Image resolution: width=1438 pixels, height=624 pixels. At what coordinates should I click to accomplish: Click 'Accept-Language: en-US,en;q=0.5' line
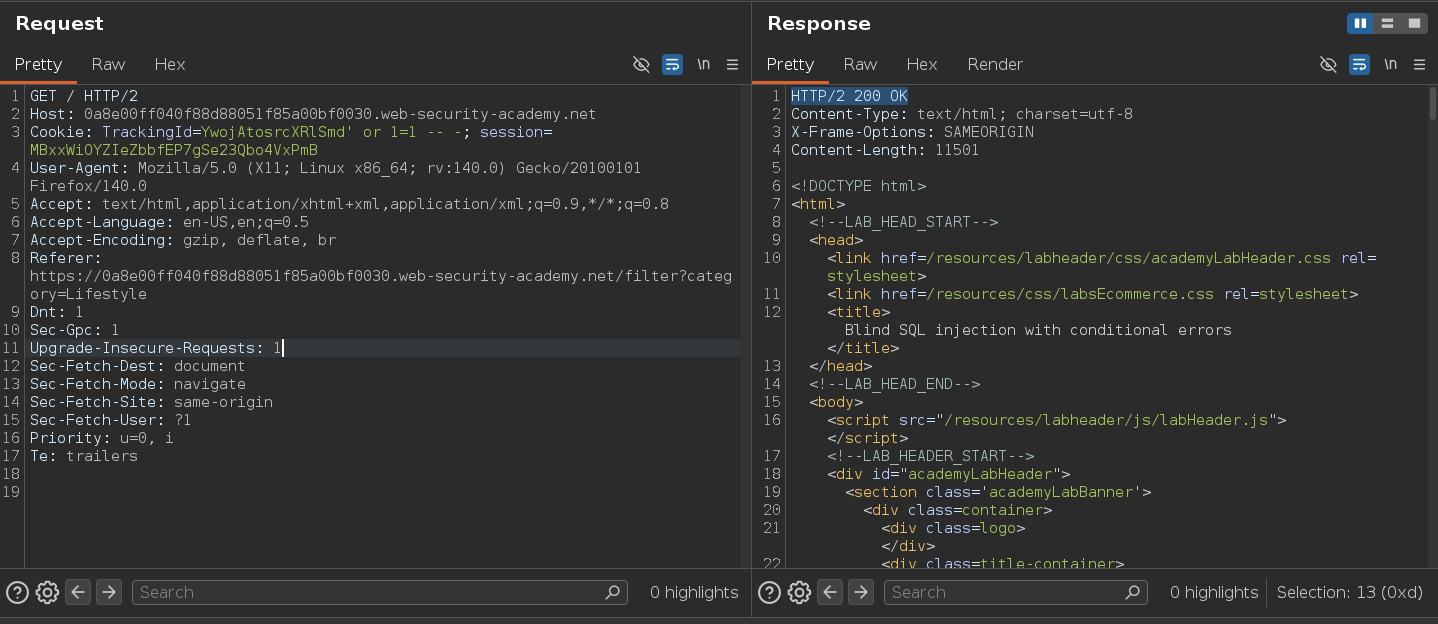pyautogui.click(x=169, y=222)
